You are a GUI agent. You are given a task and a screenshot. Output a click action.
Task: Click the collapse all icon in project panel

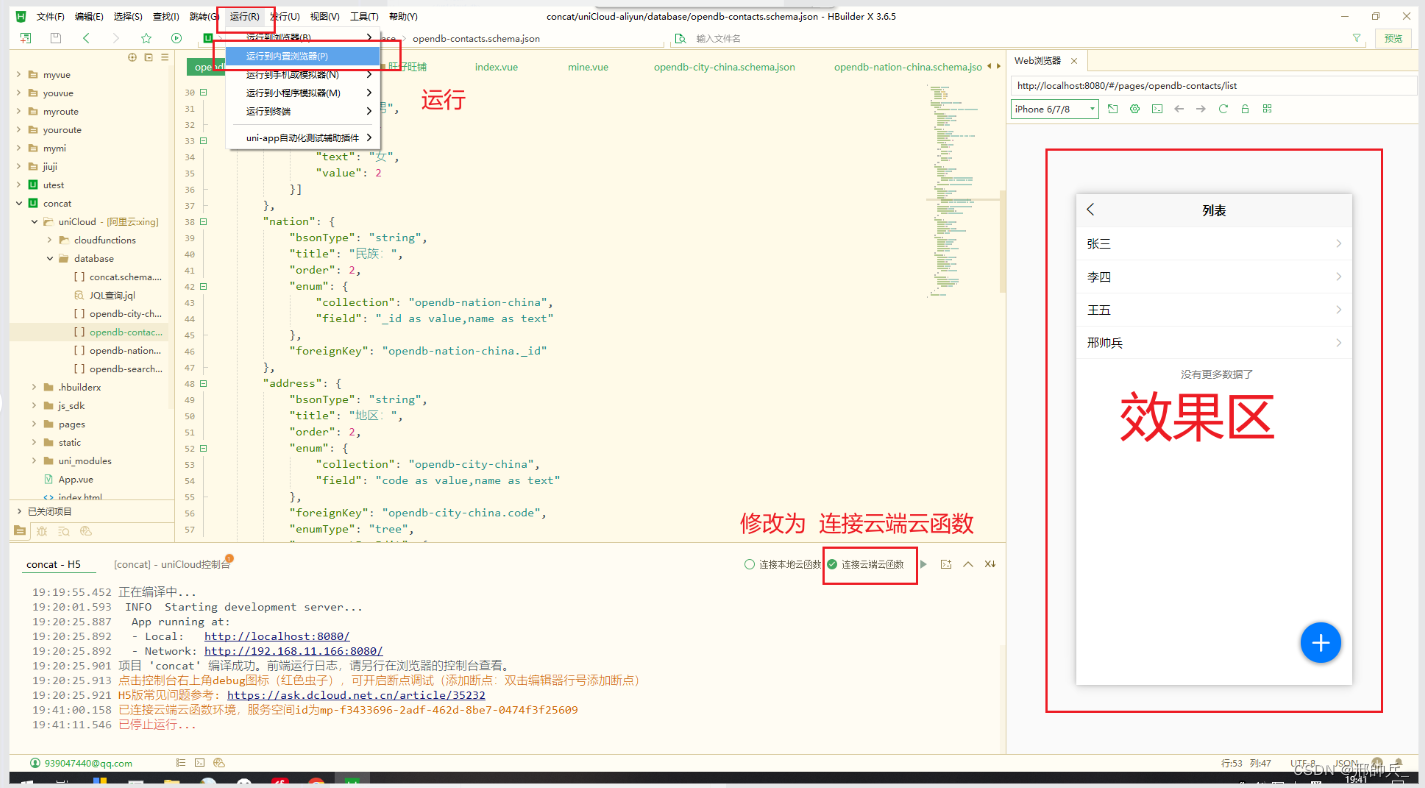pos(148,57)
